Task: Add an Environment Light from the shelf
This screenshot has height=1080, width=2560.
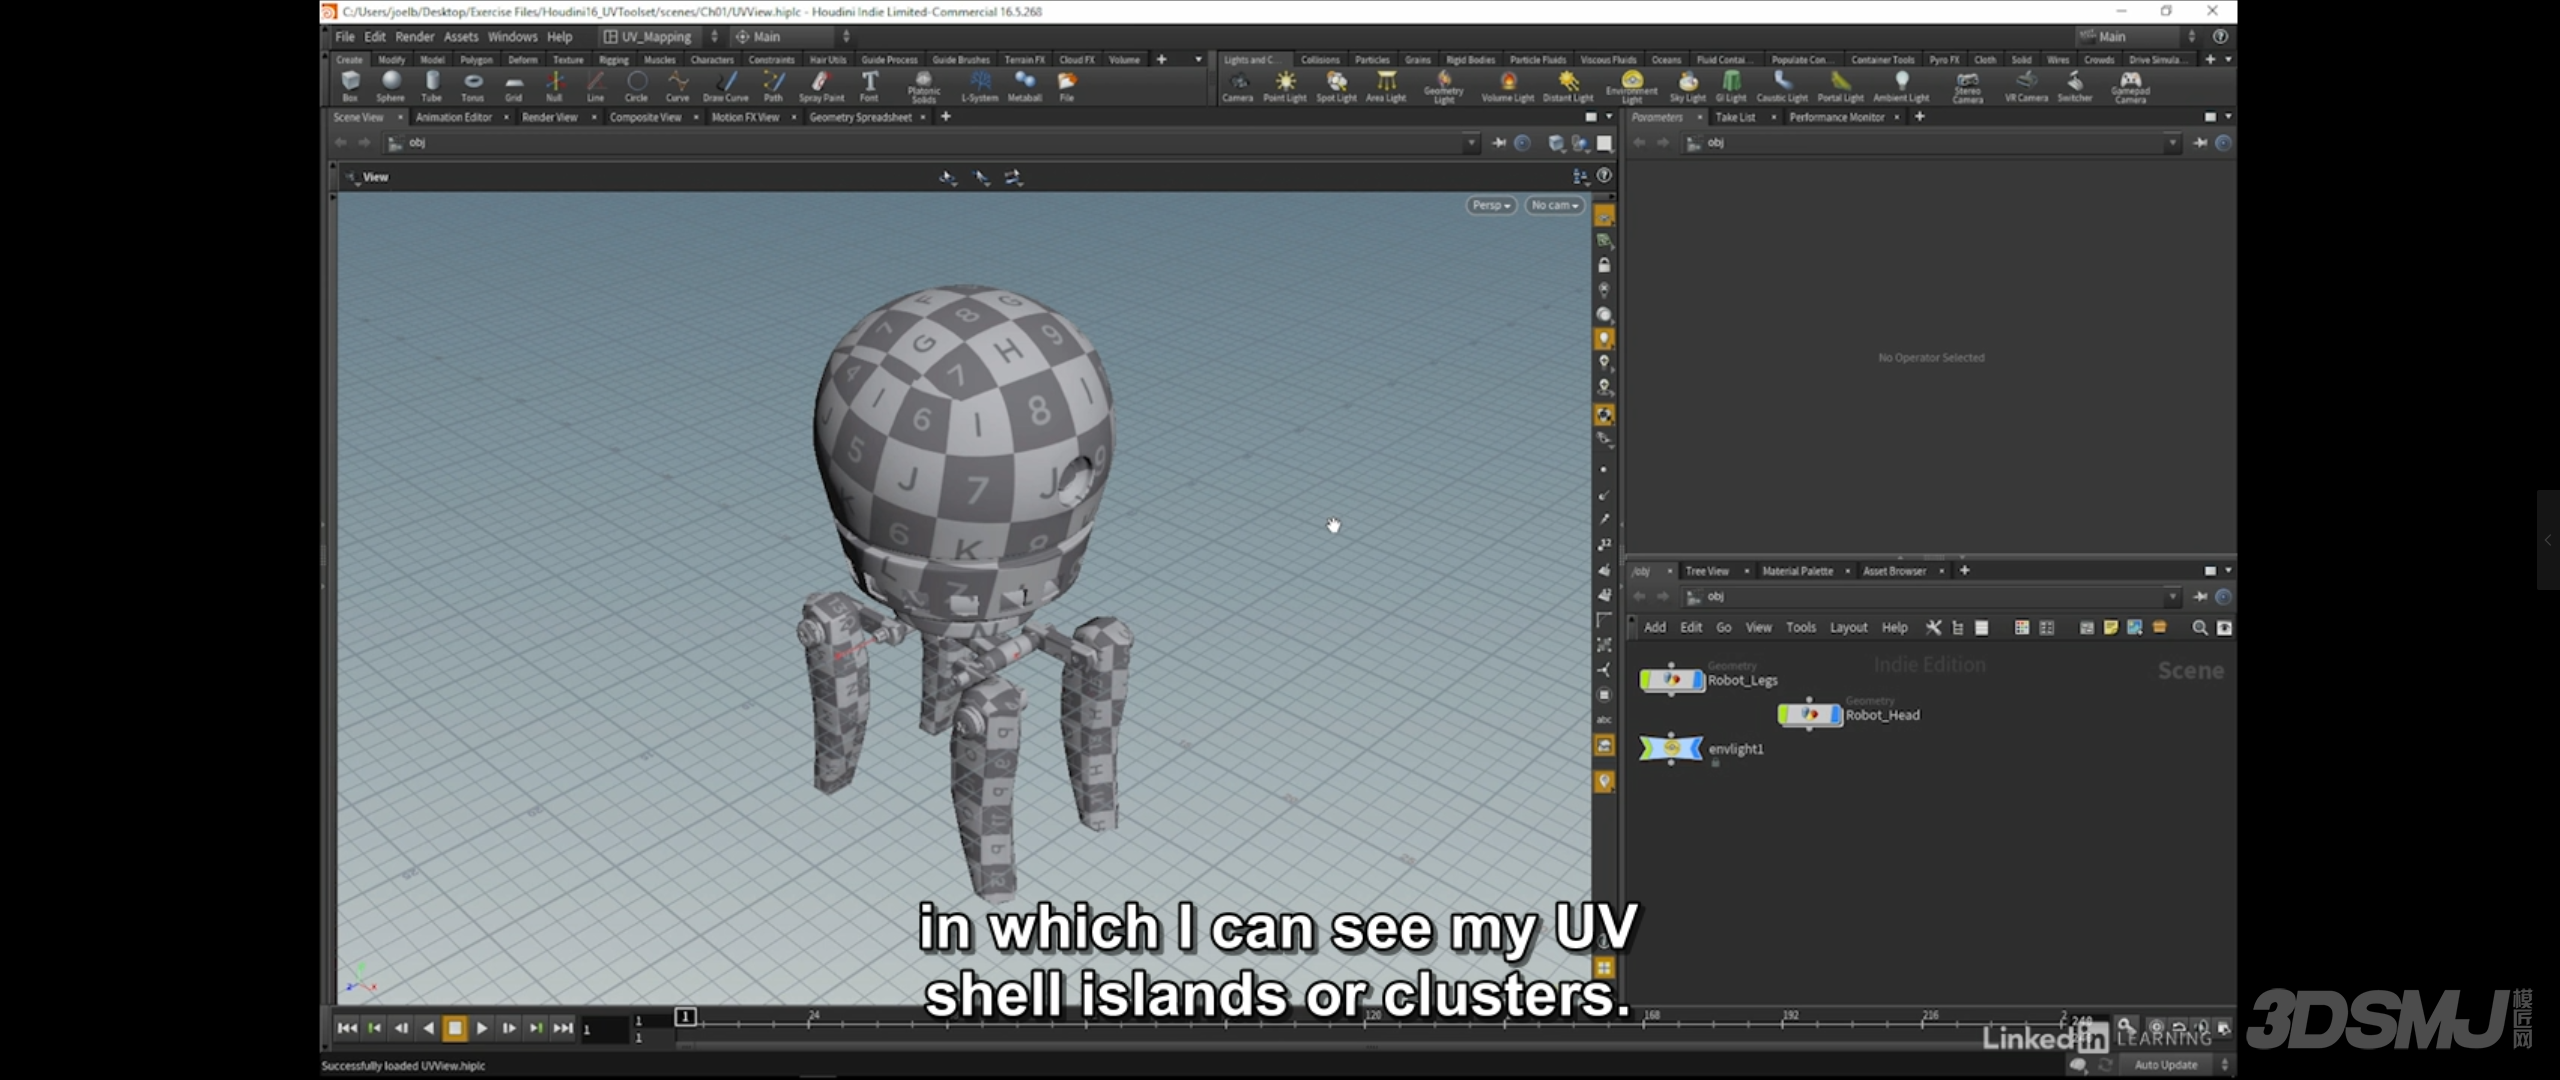Action: pos(1632,87)
